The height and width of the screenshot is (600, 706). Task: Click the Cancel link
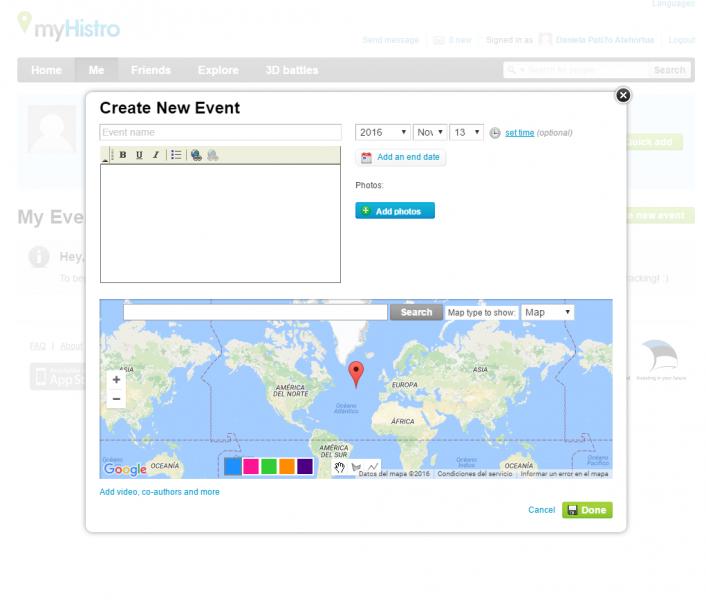542,510
